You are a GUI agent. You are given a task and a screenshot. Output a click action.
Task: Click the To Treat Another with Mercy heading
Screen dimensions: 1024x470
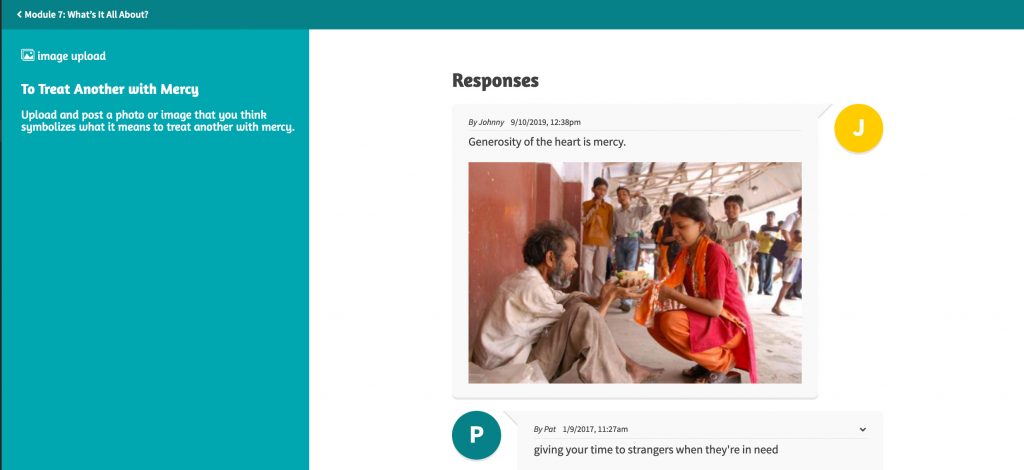click(110, 89)
